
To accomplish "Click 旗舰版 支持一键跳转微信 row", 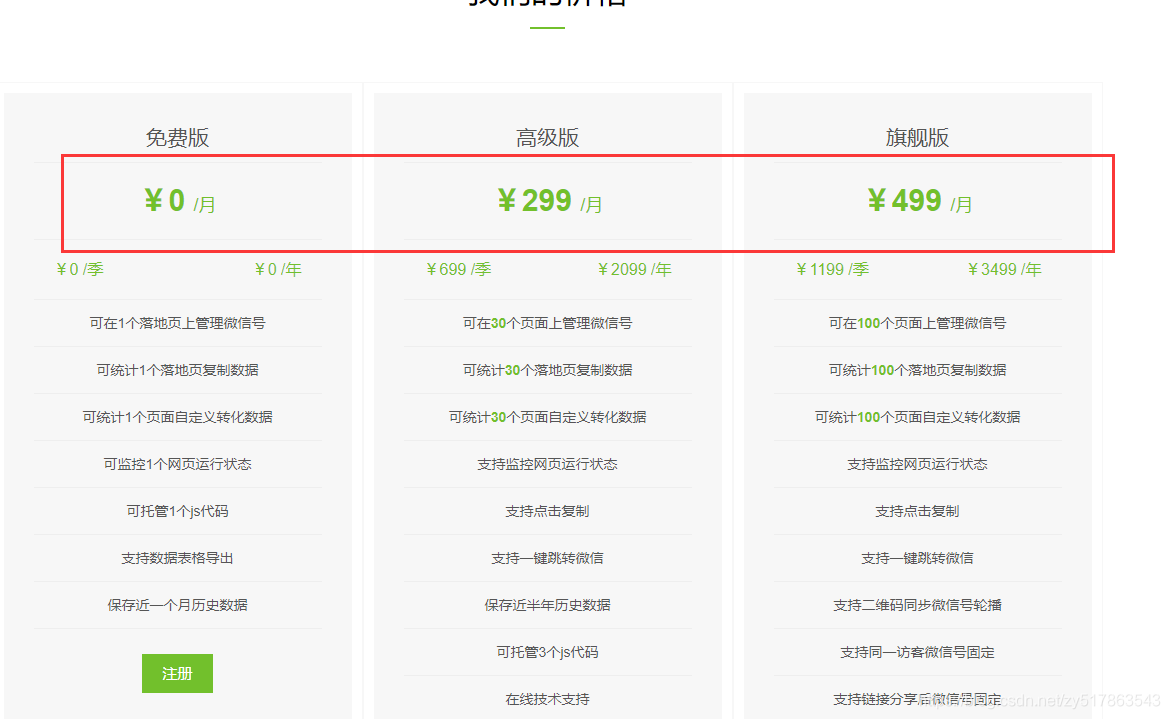I will [917, 558].
